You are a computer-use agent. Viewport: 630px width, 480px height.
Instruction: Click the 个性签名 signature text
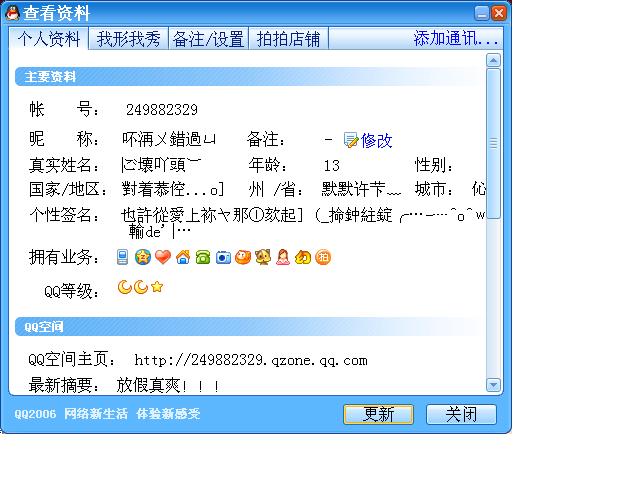(303, 223)
